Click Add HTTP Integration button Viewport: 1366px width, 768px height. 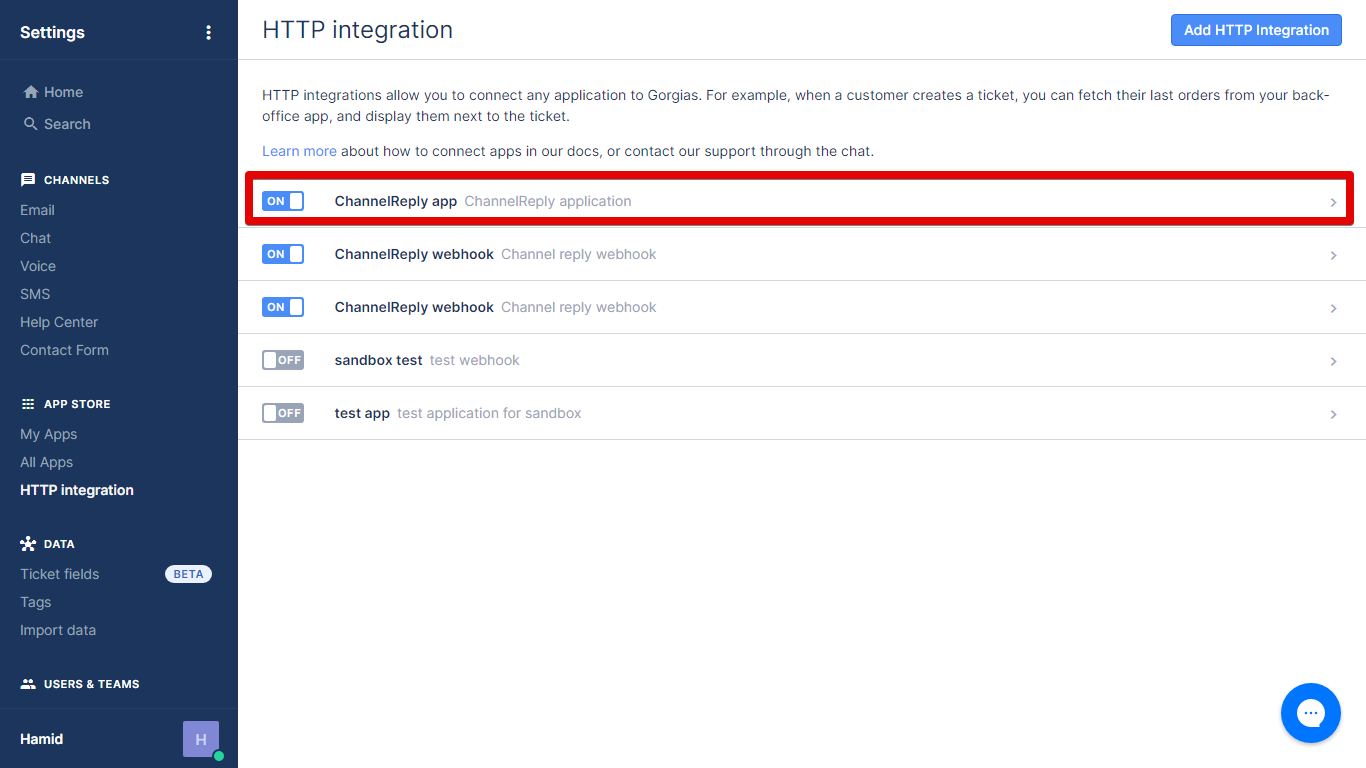click(x=1256, y=30)
